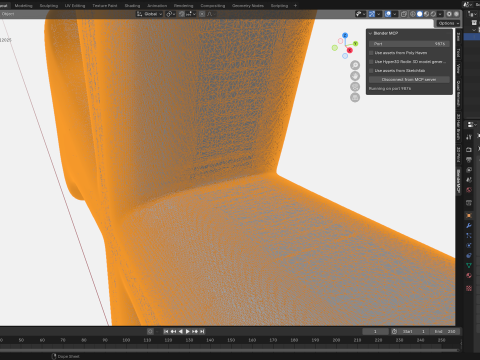Screen dimensions: 480x360
Task: Switch to material preview shading
Action: [426, 14]
